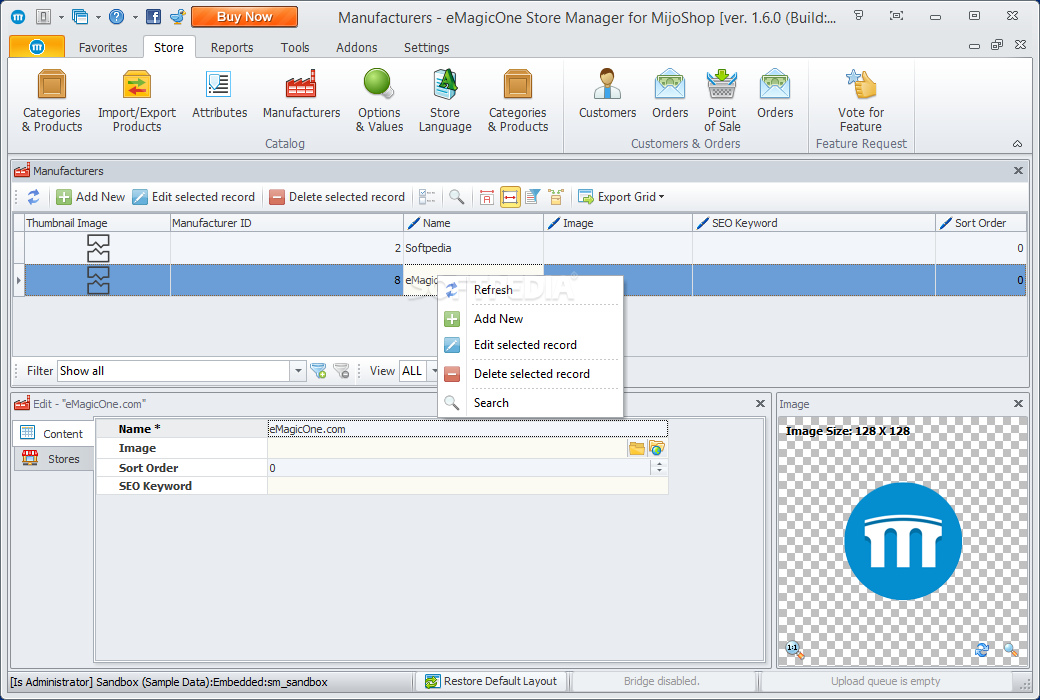The image size is (1040, 700).
Task: Click the column autofit 'A' width icon
Action: pos(487,197)
